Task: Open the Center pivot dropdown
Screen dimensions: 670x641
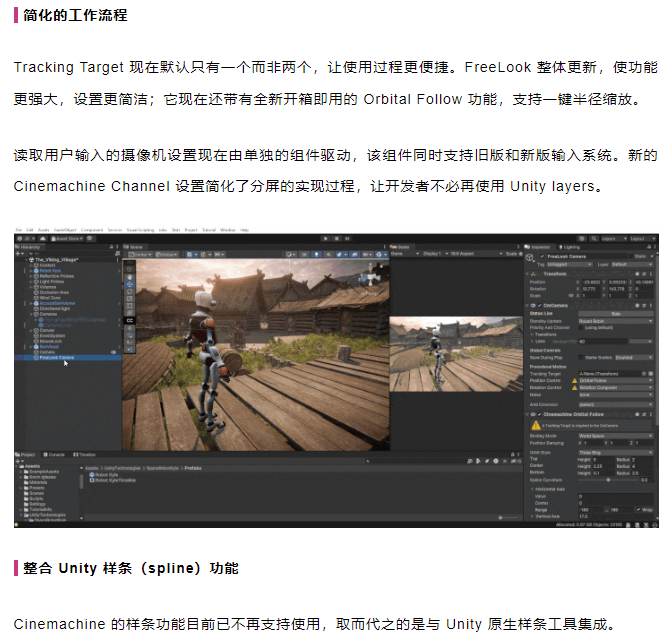Action: pos(141,254)
